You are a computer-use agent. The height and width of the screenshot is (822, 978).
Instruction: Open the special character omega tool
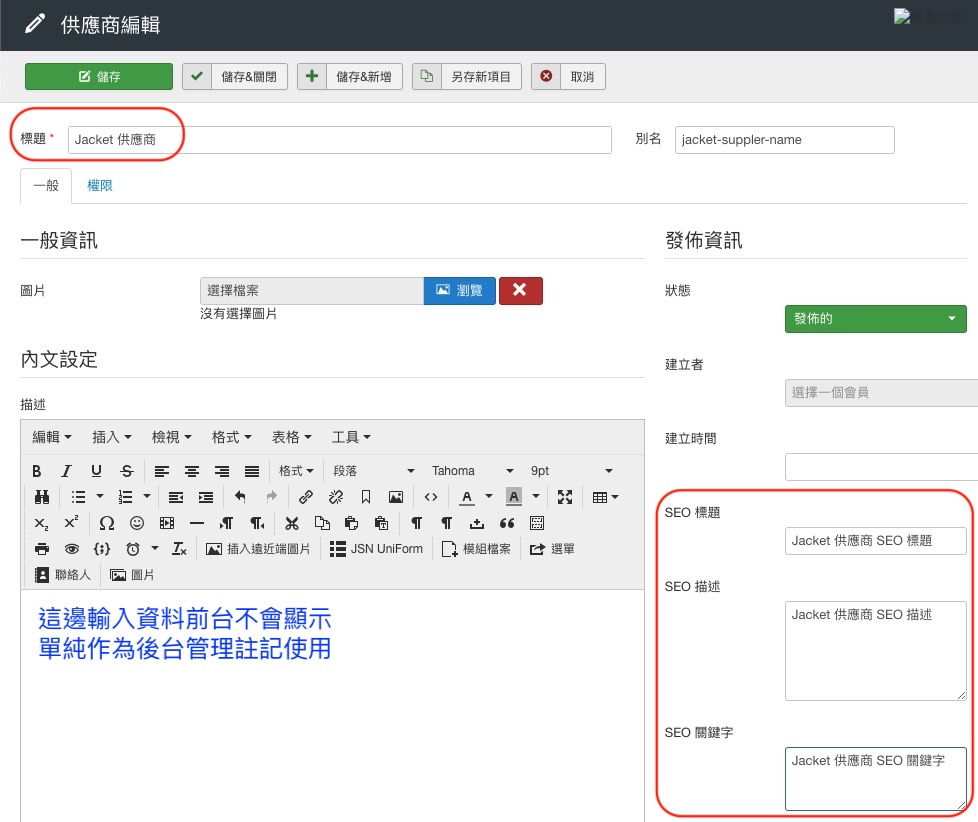106,523
